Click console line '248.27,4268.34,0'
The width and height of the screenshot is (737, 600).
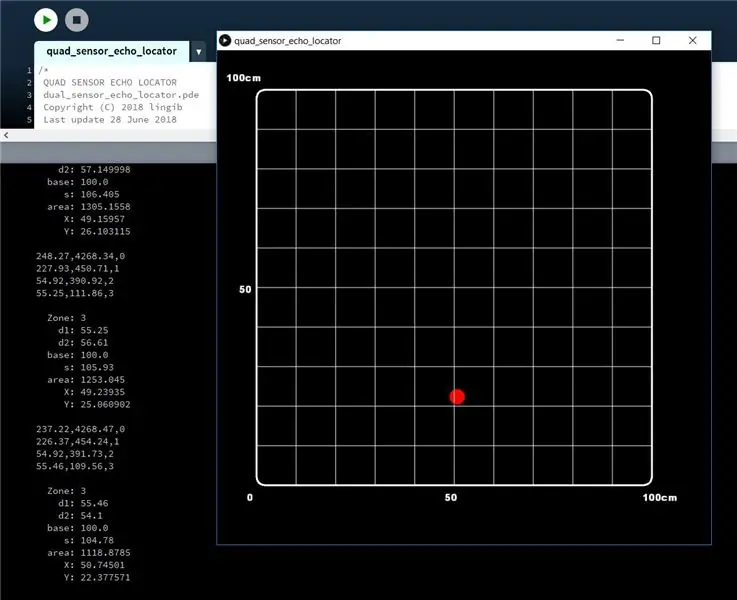80,256
